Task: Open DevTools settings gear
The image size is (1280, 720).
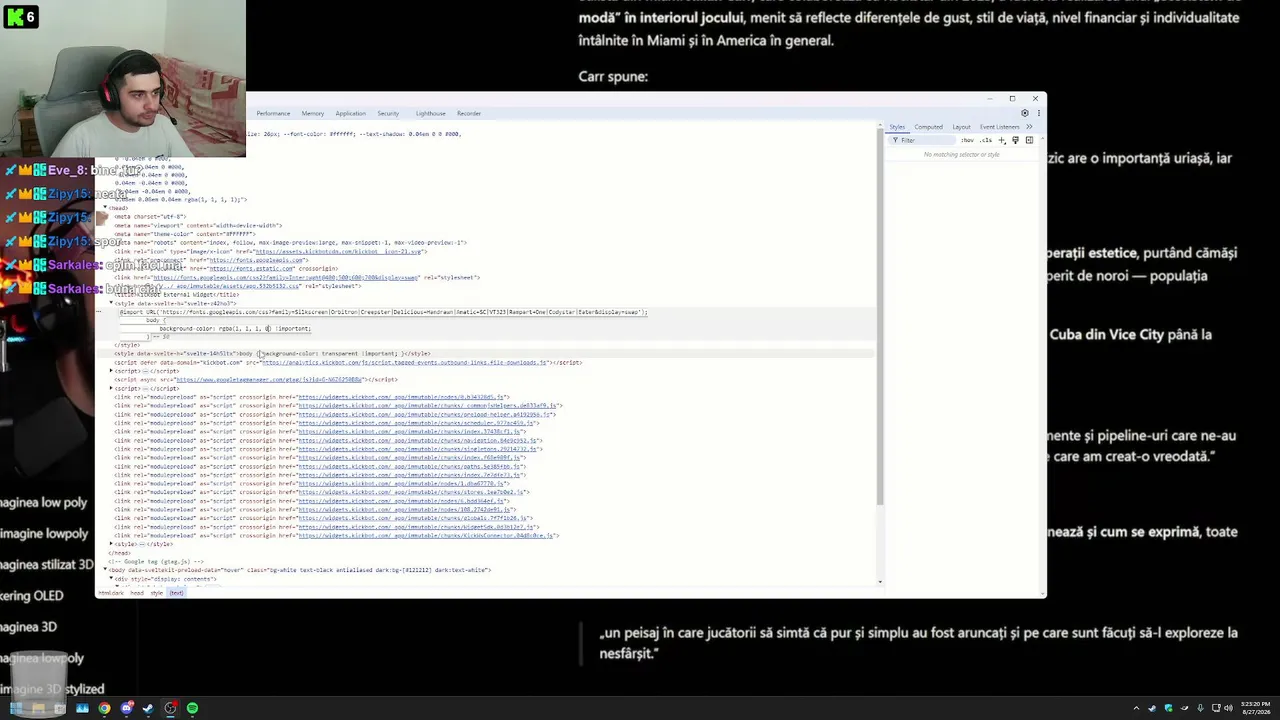Action: tap(1024, 113)
